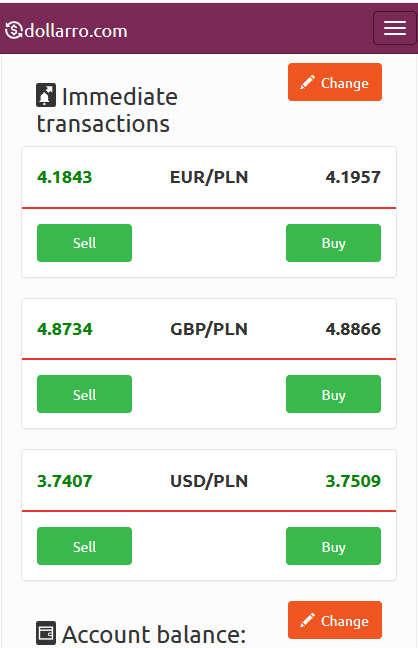This screenshot has width=418, height=648.
Task: Sell EUR/PLN at 4.1843
Action: pos(84,243)
